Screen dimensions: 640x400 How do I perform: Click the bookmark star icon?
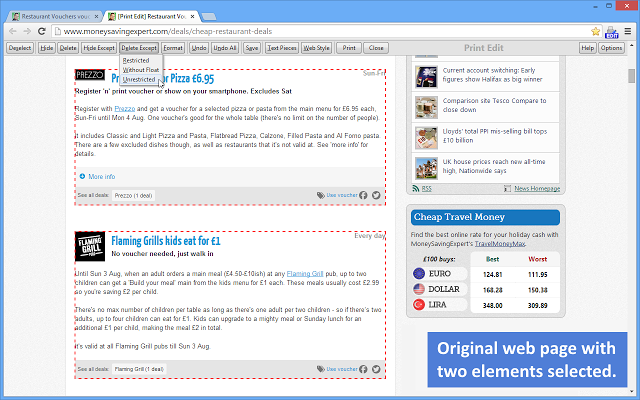tap(596, 31)
